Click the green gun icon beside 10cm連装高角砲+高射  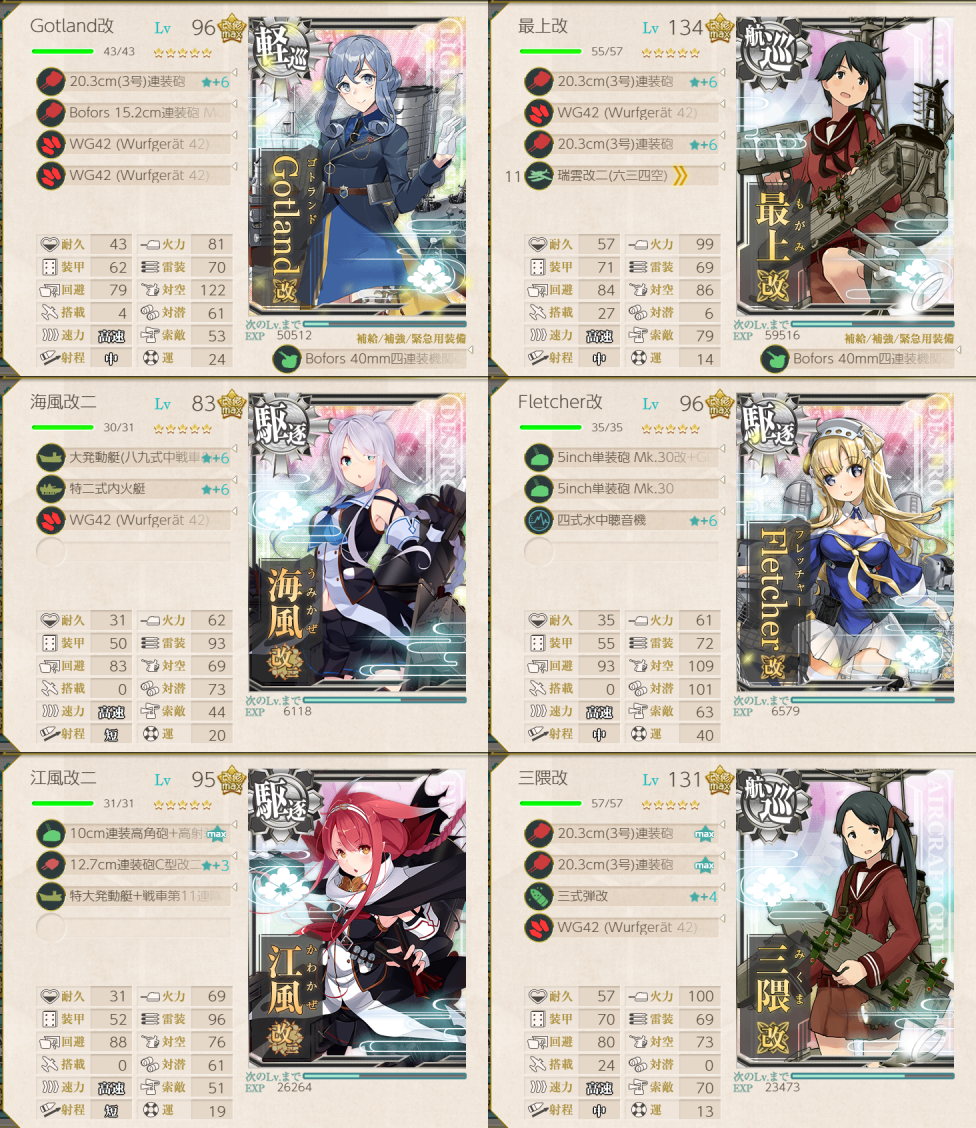coord(50,833)
